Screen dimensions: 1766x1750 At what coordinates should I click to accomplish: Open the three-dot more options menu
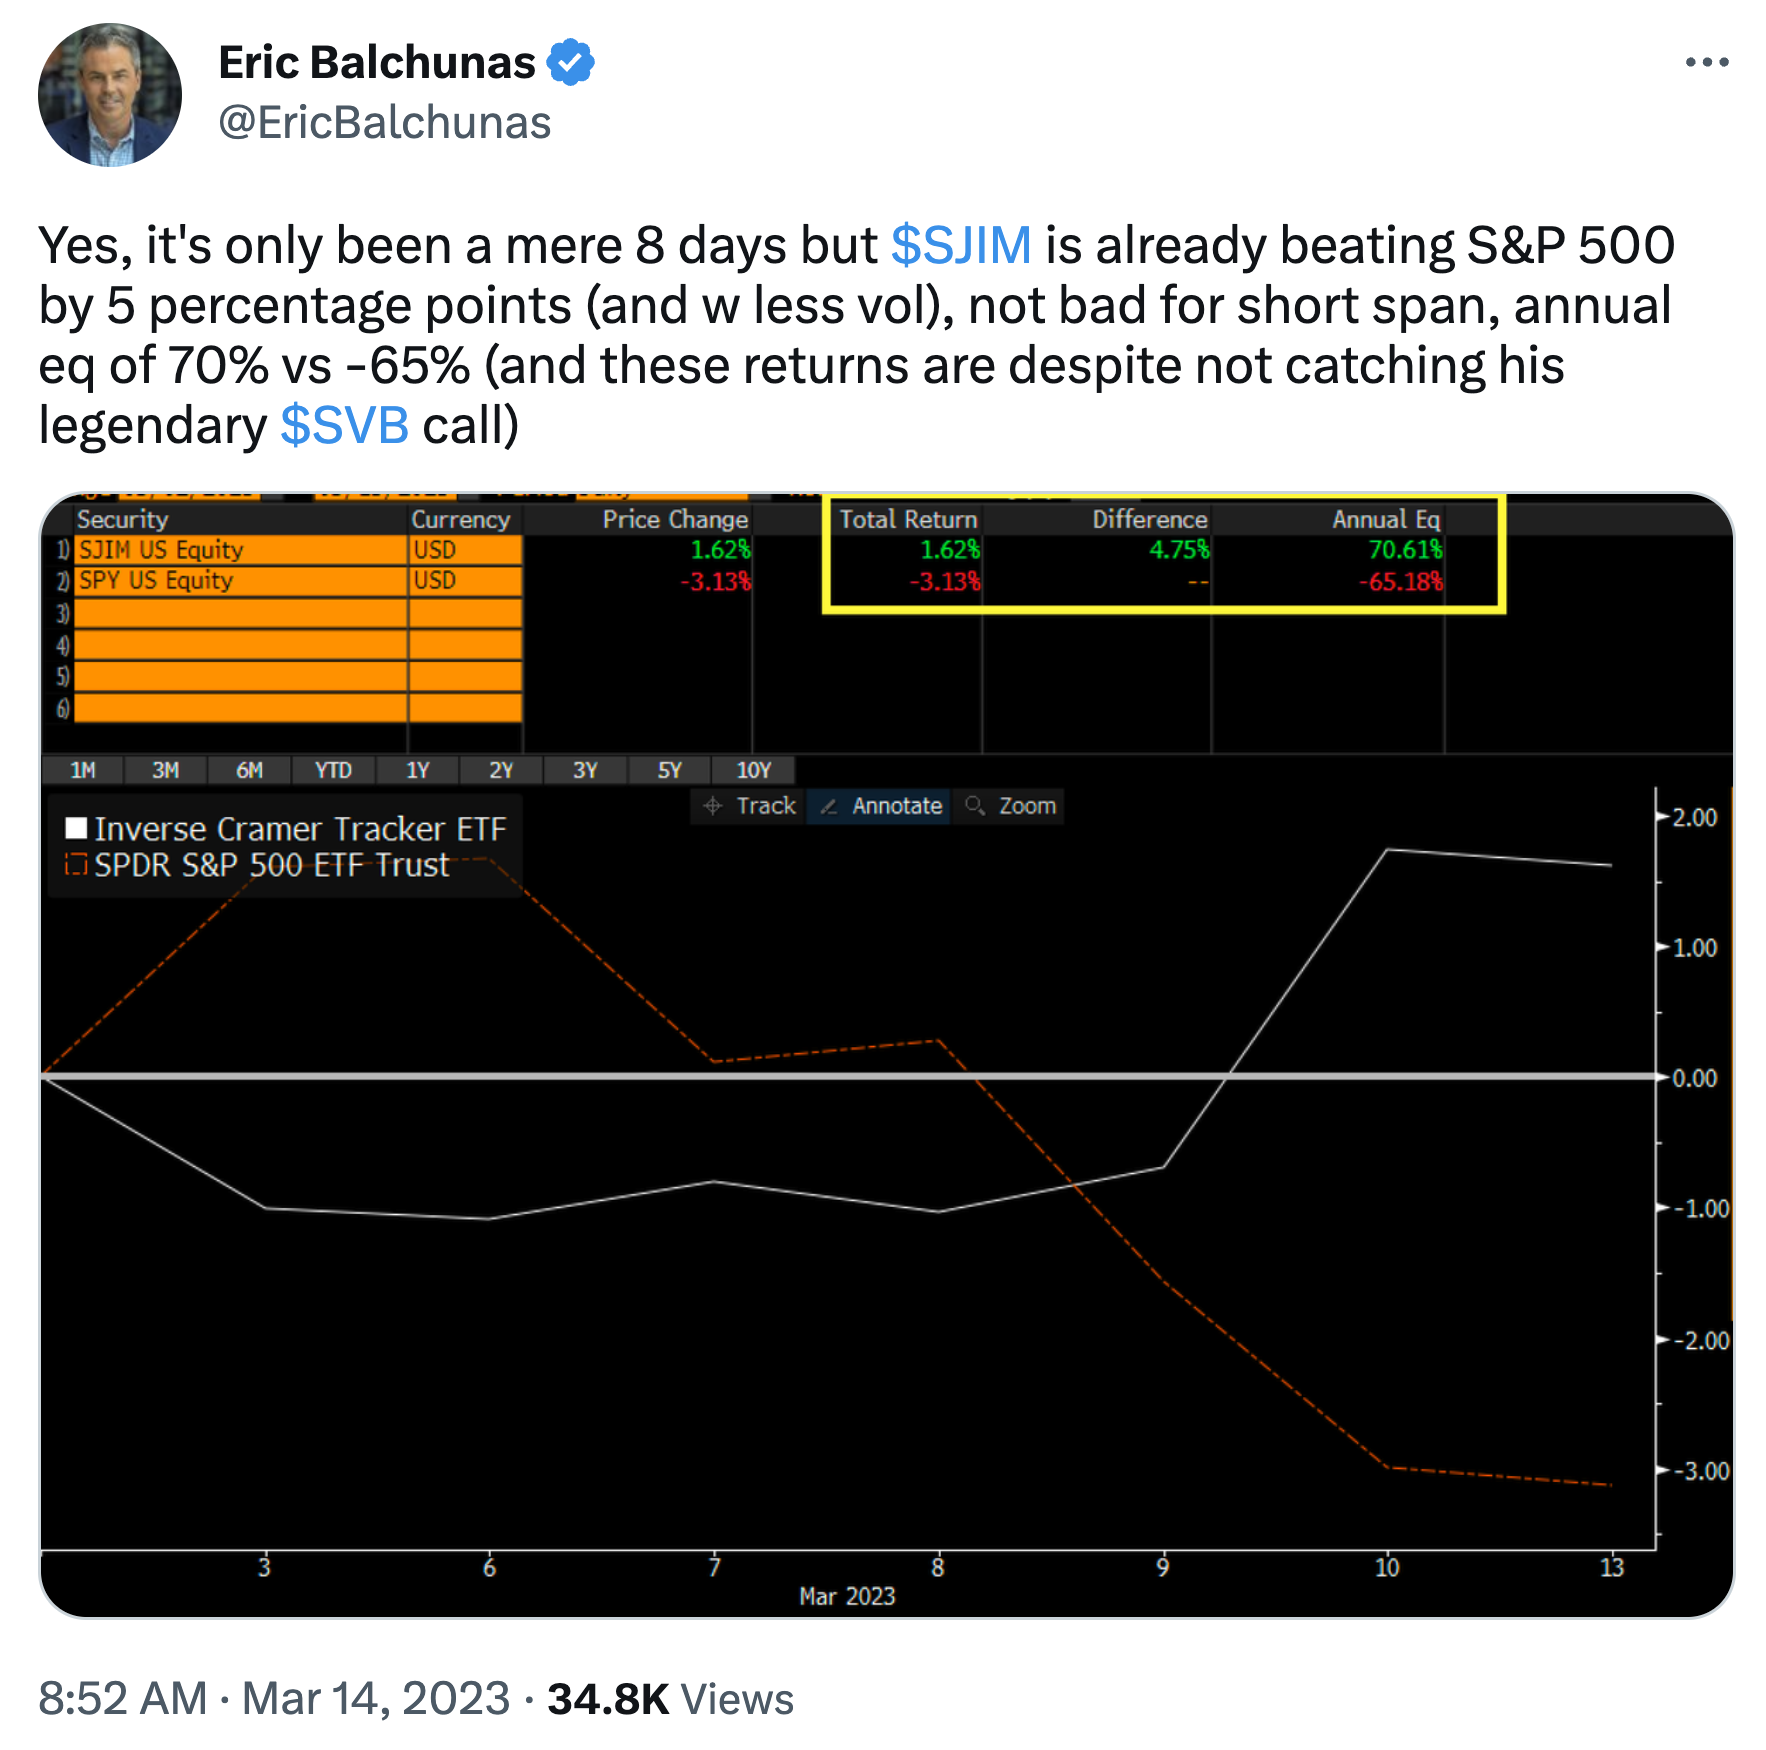pyautogui.click(x=1706, y=62)
